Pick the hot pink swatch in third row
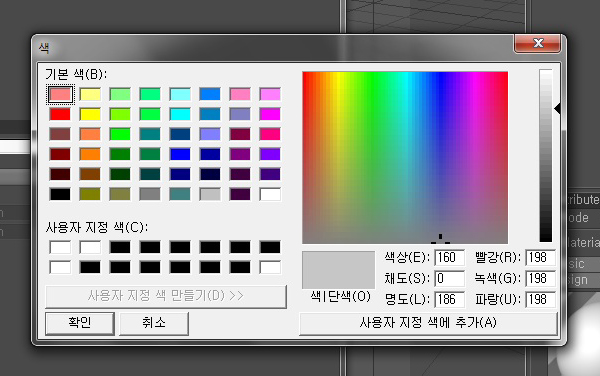This screenshot has width=600, height=376. (x=270, y=134)
